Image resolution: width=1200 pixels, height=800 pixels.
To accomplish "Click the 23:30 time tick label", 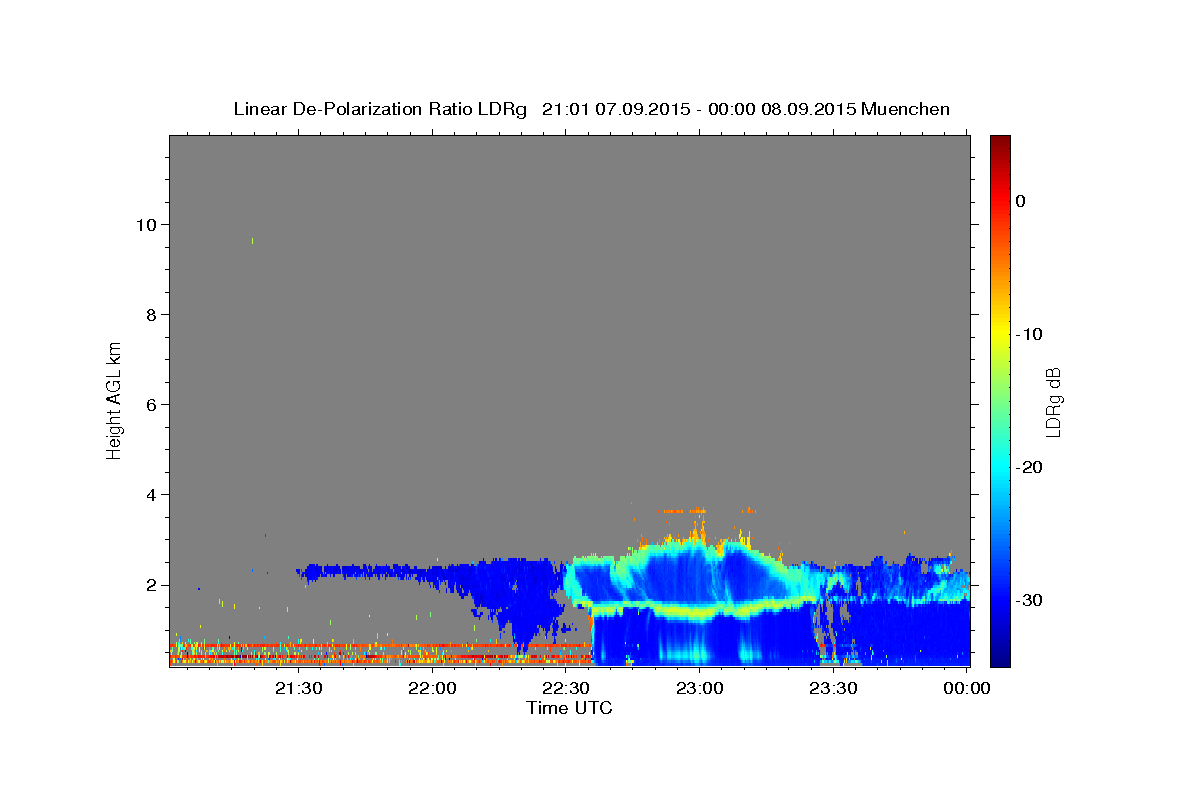I will [833, 688].
